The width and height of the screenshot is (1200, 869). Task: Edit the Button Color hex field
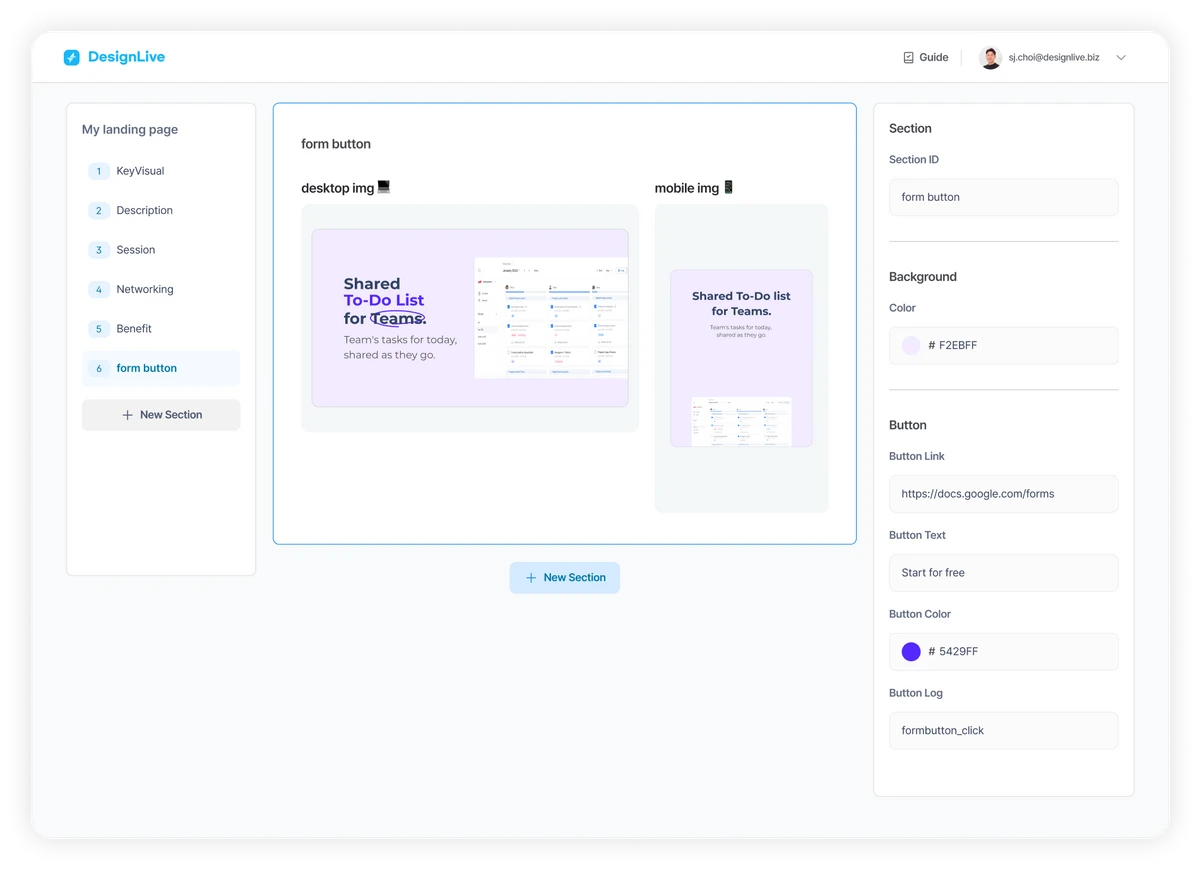coord(1004,652)
